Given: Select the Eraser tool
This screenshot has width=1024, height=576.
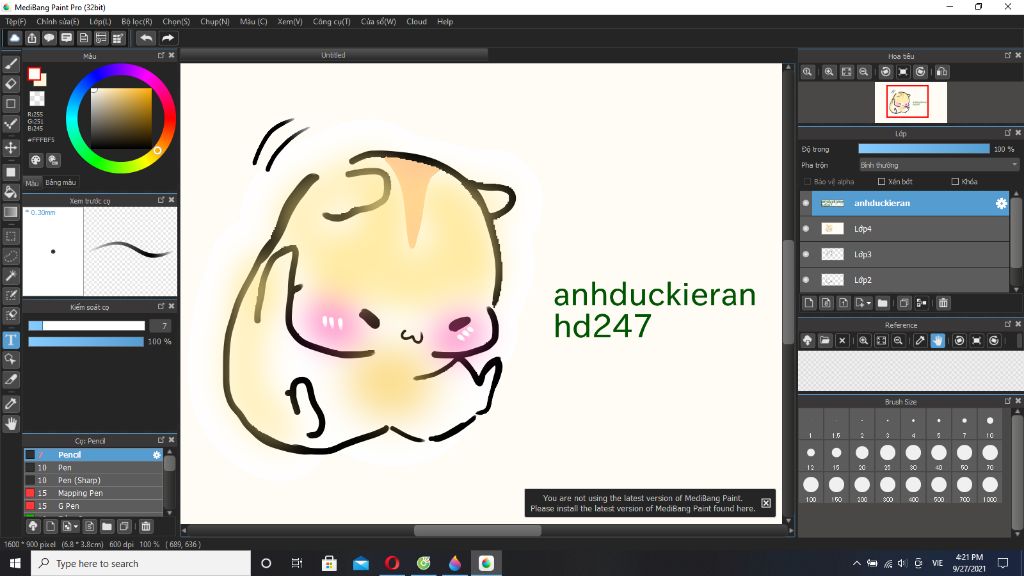Looking at the screenshot, I should 11,84.
